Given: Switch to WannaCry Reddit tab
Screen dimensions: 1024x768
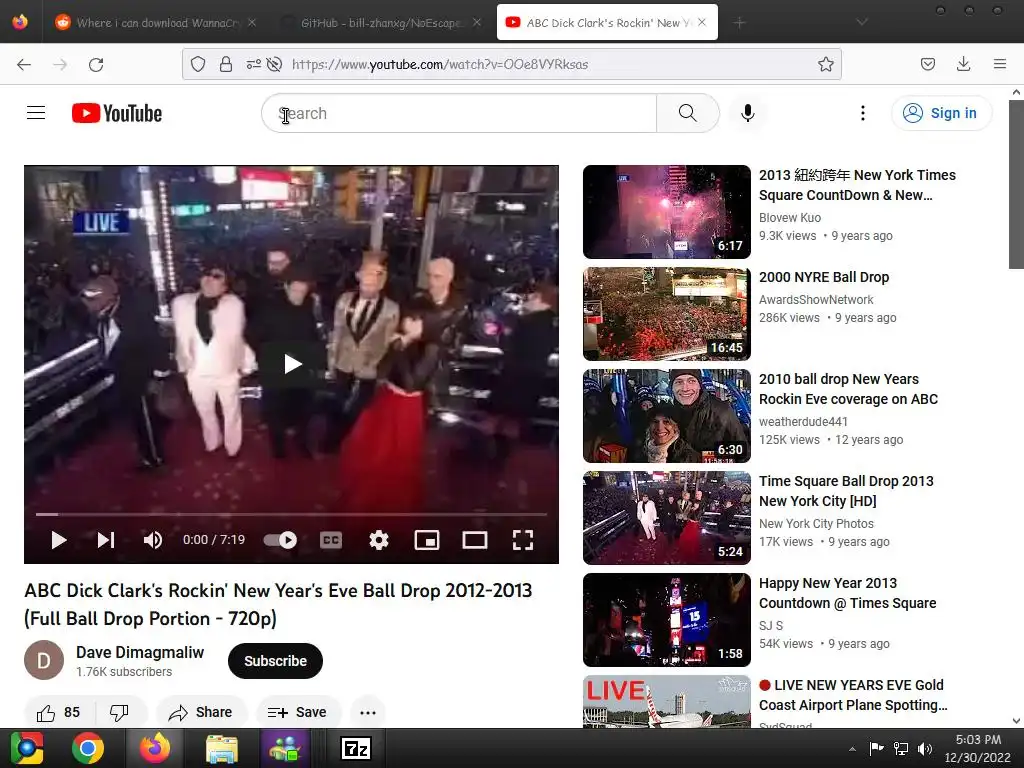Looking at the screenshot, I should 157,23.
